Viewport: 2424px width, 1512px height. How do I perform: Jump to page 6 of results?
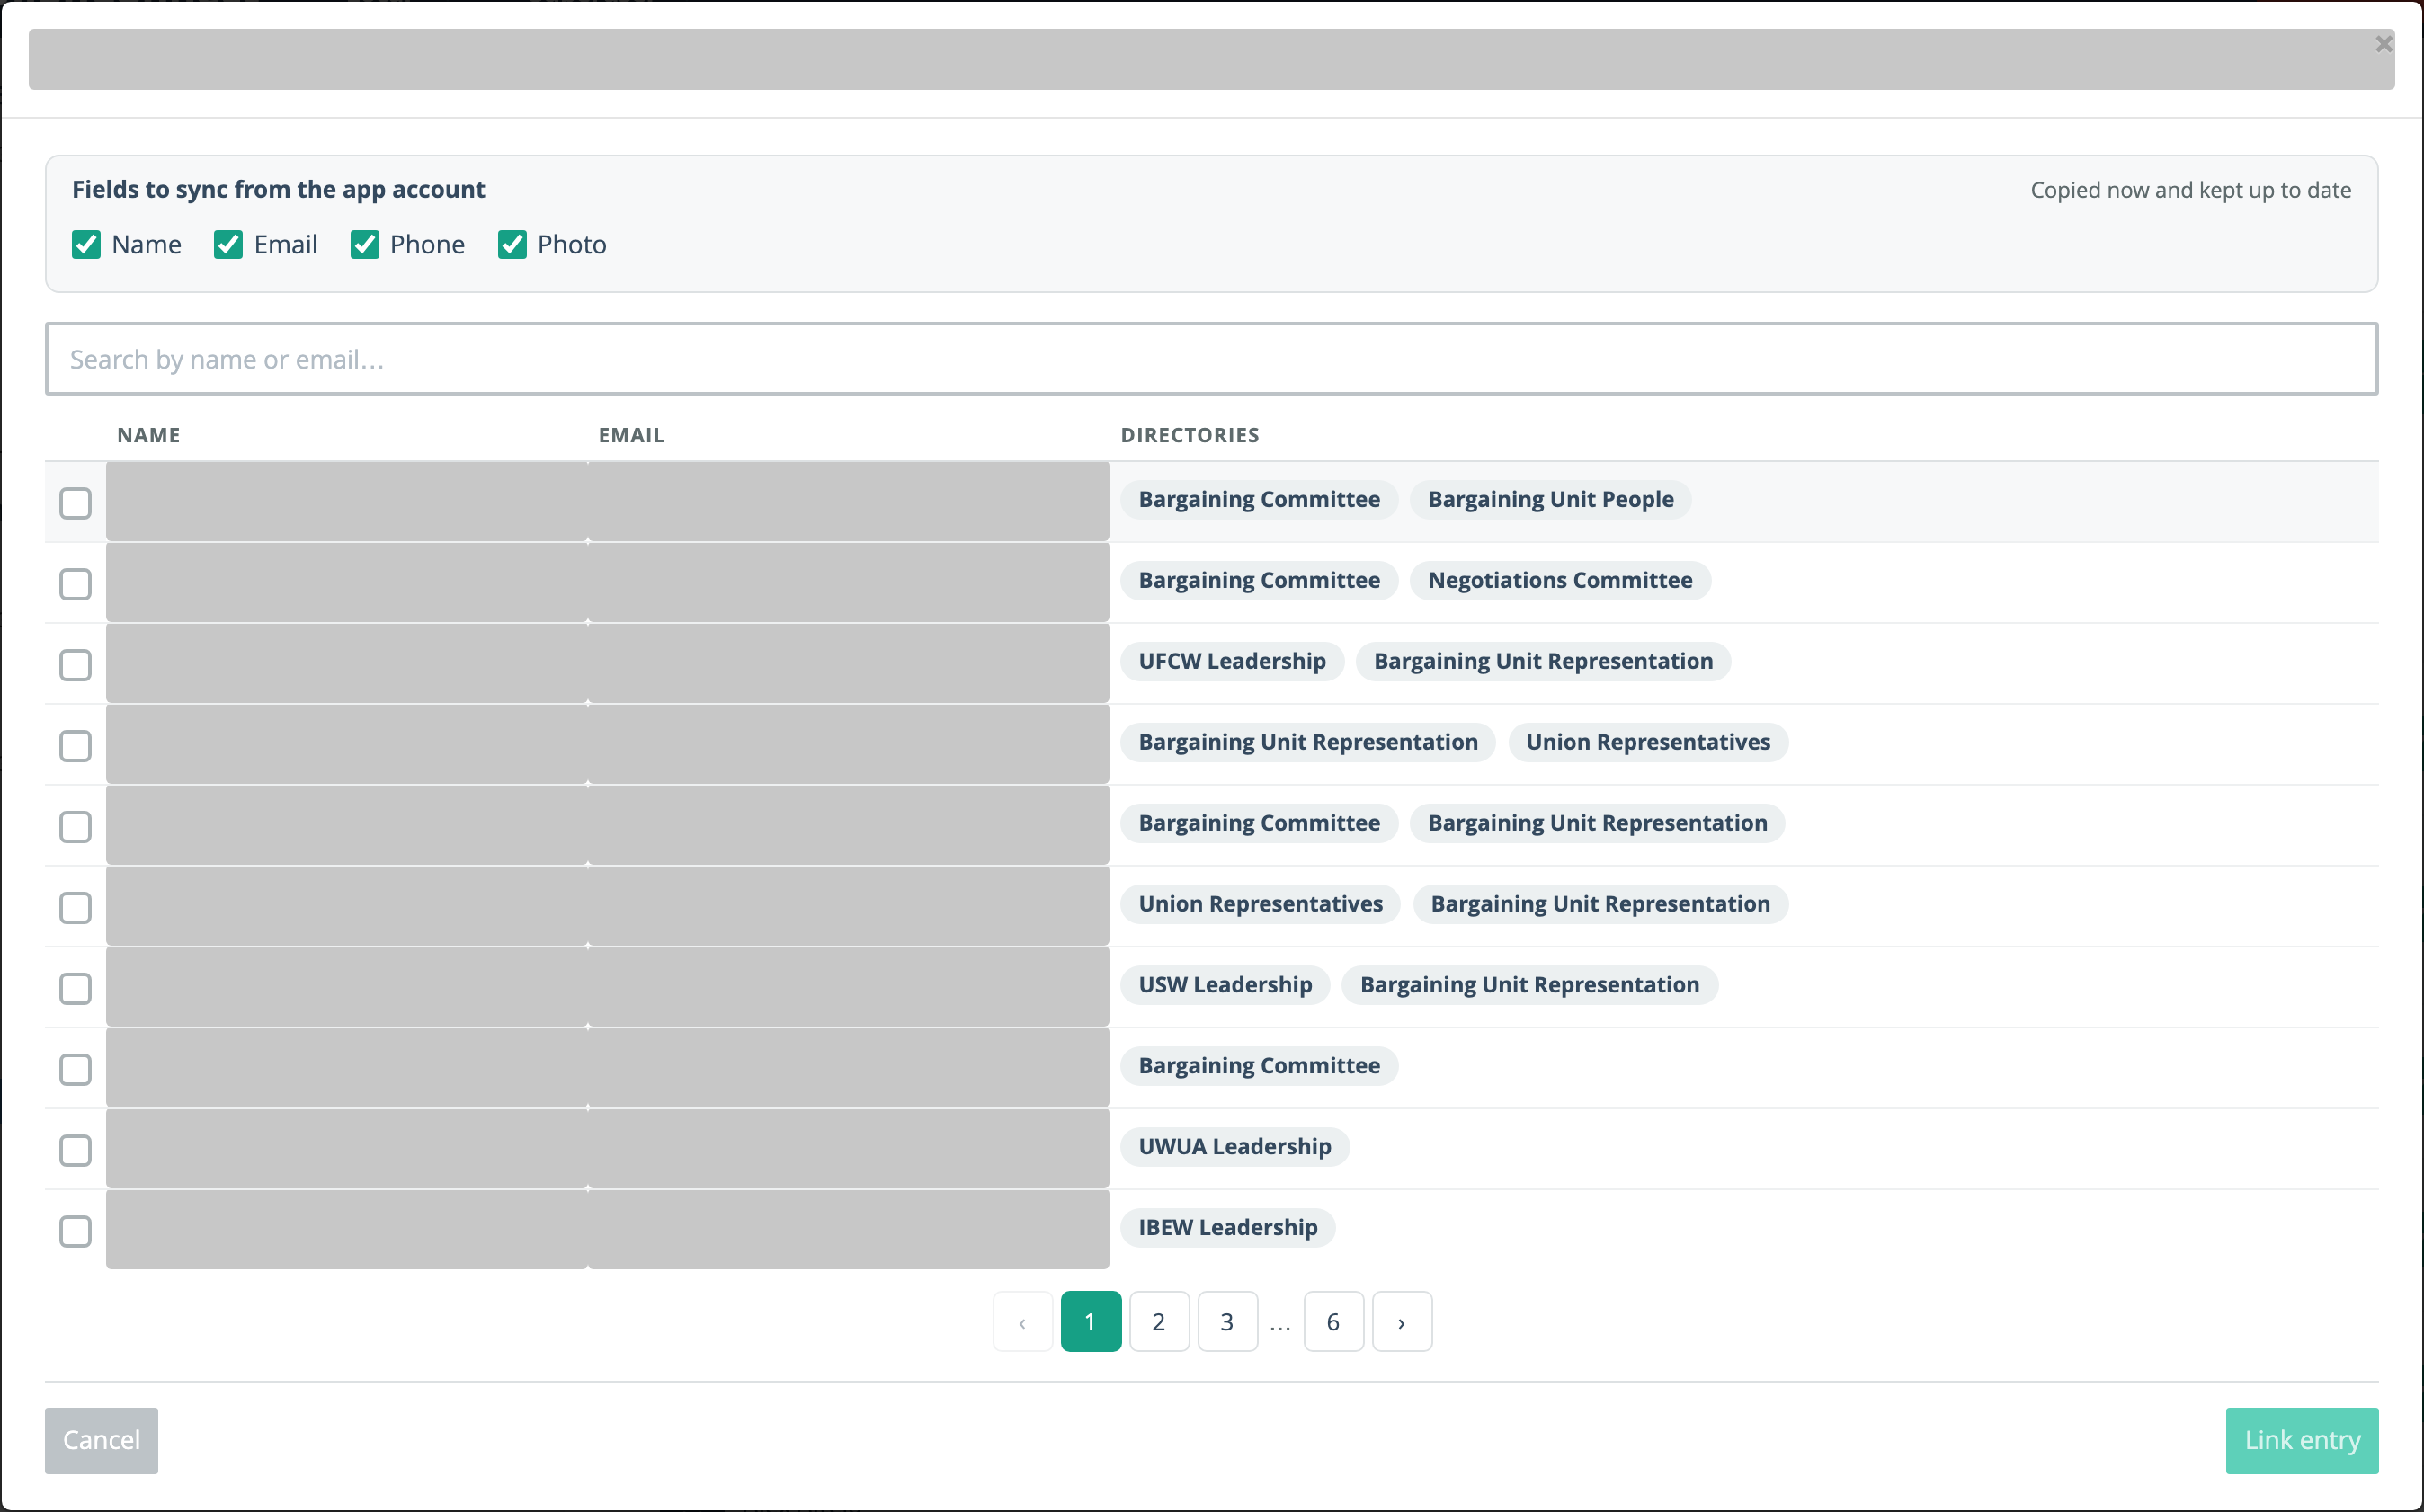click(1333, 1322)
